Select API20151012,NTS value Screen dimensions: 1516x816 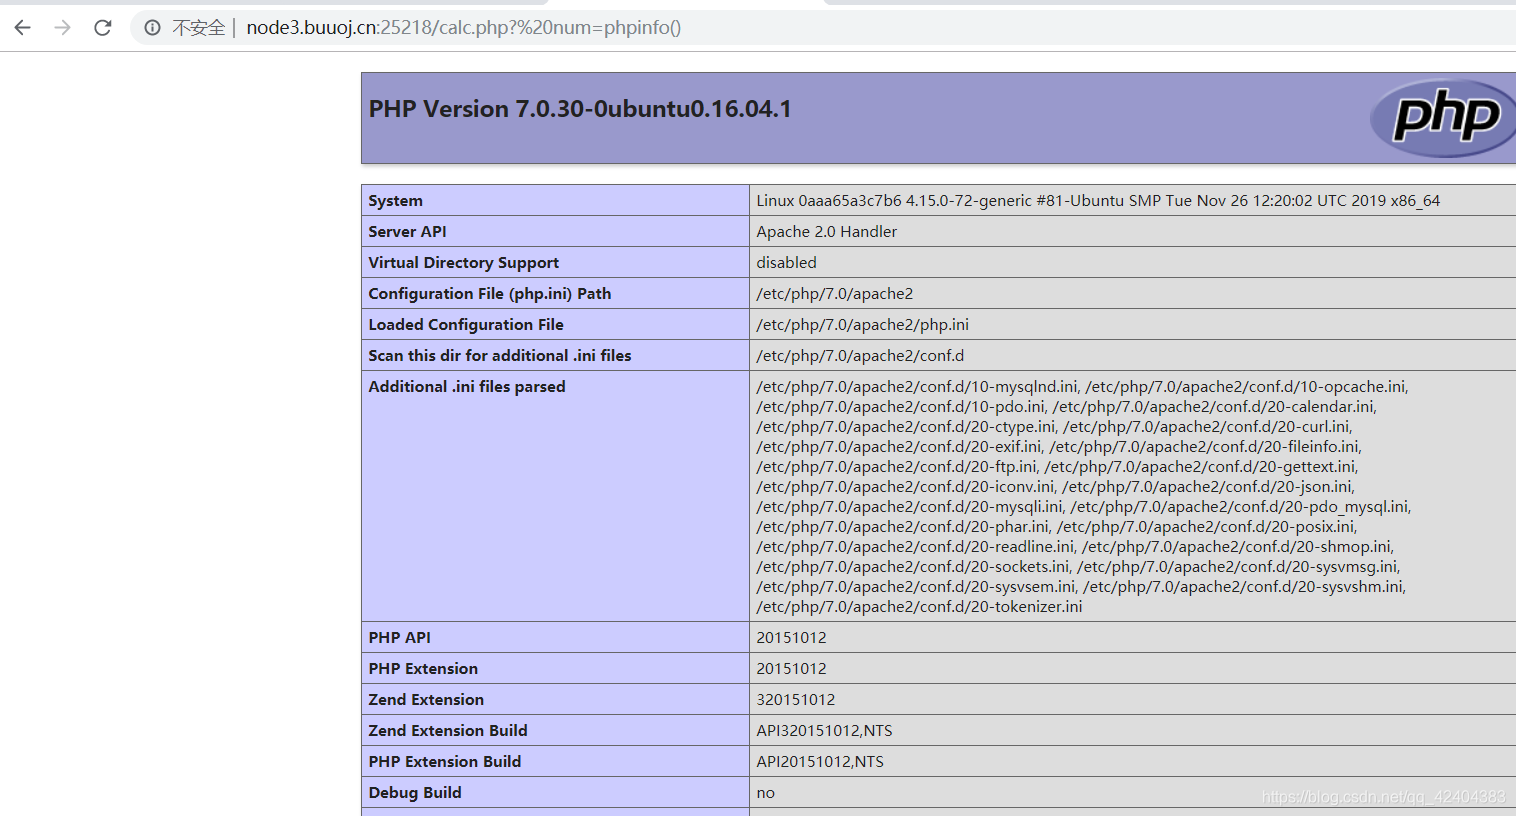(x=820, y=762)
